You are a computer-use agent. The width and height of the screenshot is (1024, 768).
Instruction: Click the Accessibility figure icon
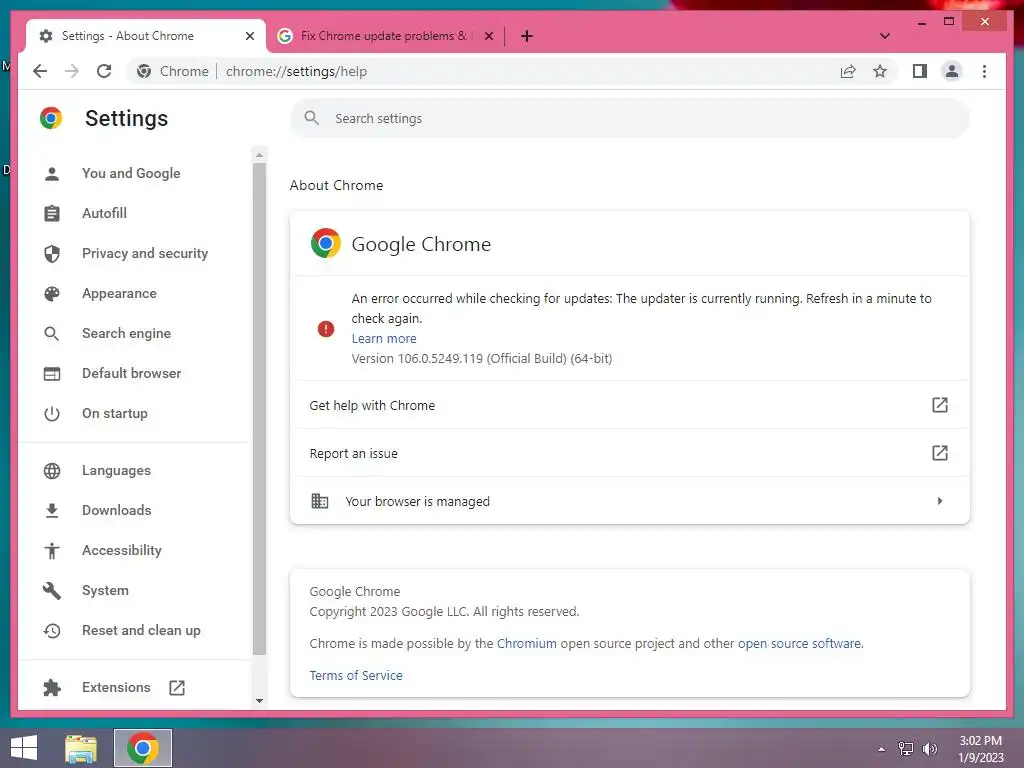52,551
